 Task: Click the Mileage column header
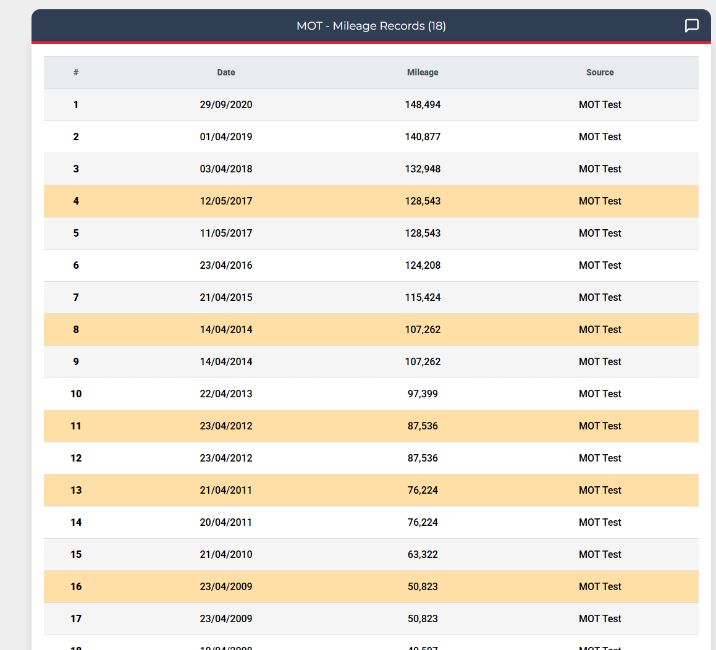click(422, 72)
